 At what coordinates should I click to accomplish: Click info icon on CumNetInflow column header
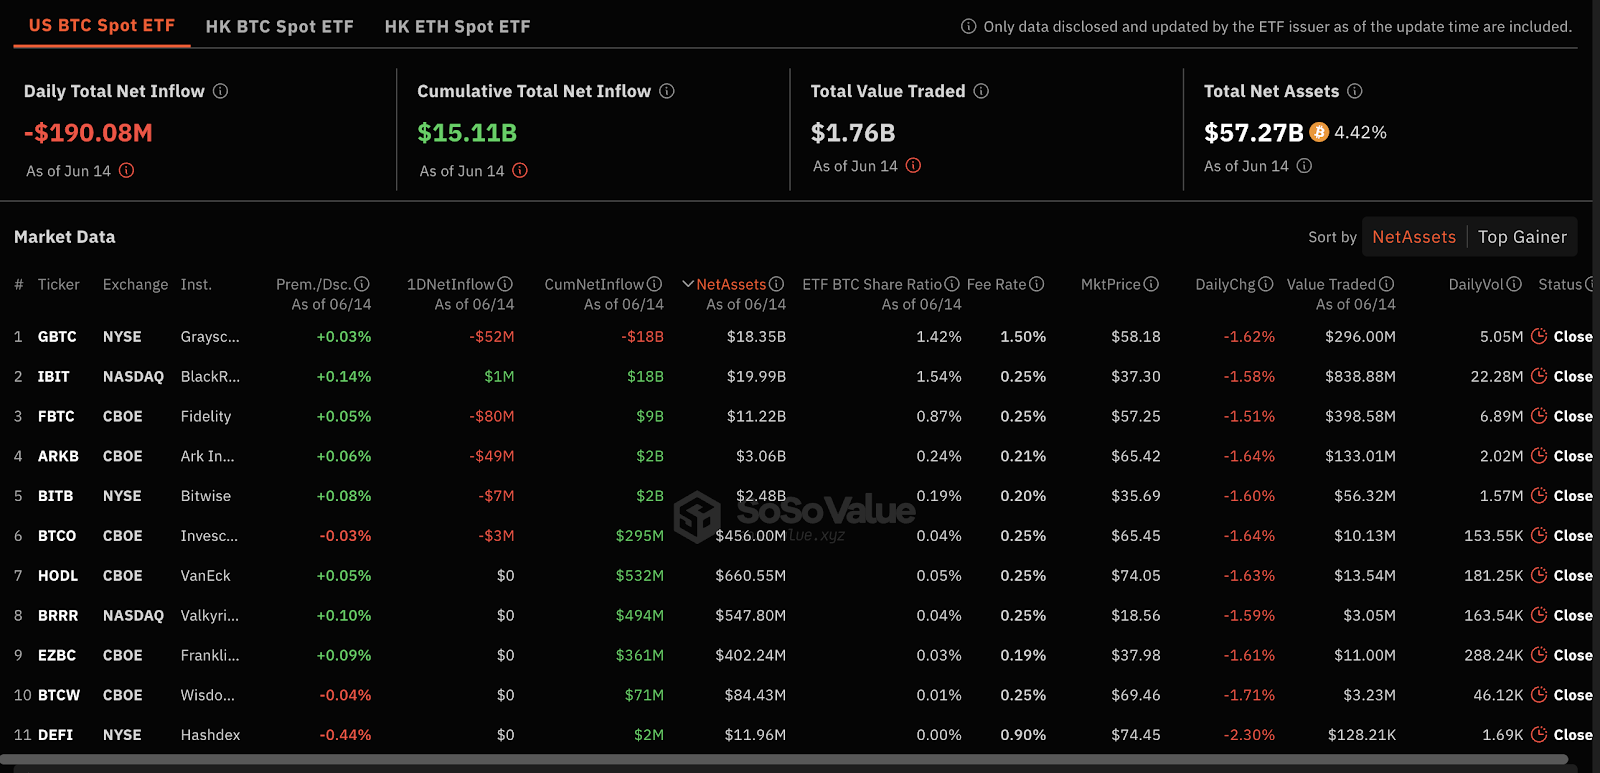click(x=654, y=284)
